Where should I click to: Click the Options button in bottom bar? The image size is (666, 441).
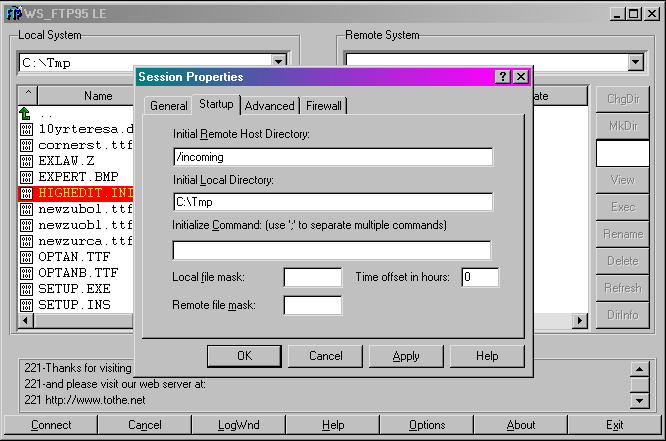427,425
